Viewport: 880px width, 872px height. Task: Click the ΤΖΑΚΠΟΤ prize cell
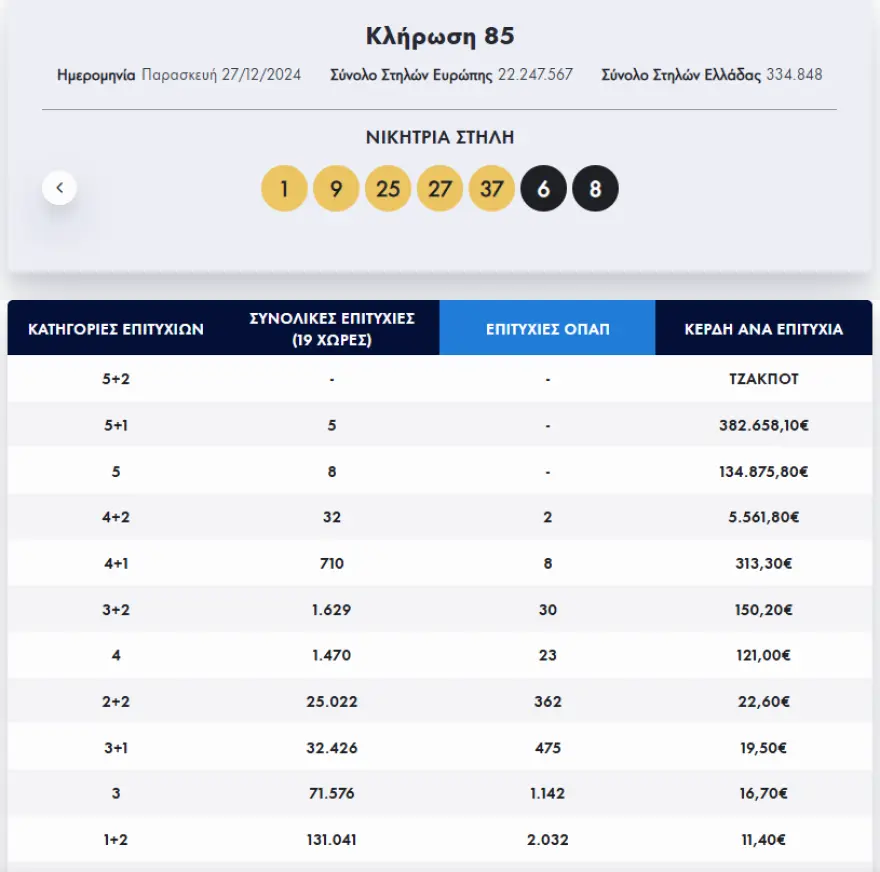[763, 379]
